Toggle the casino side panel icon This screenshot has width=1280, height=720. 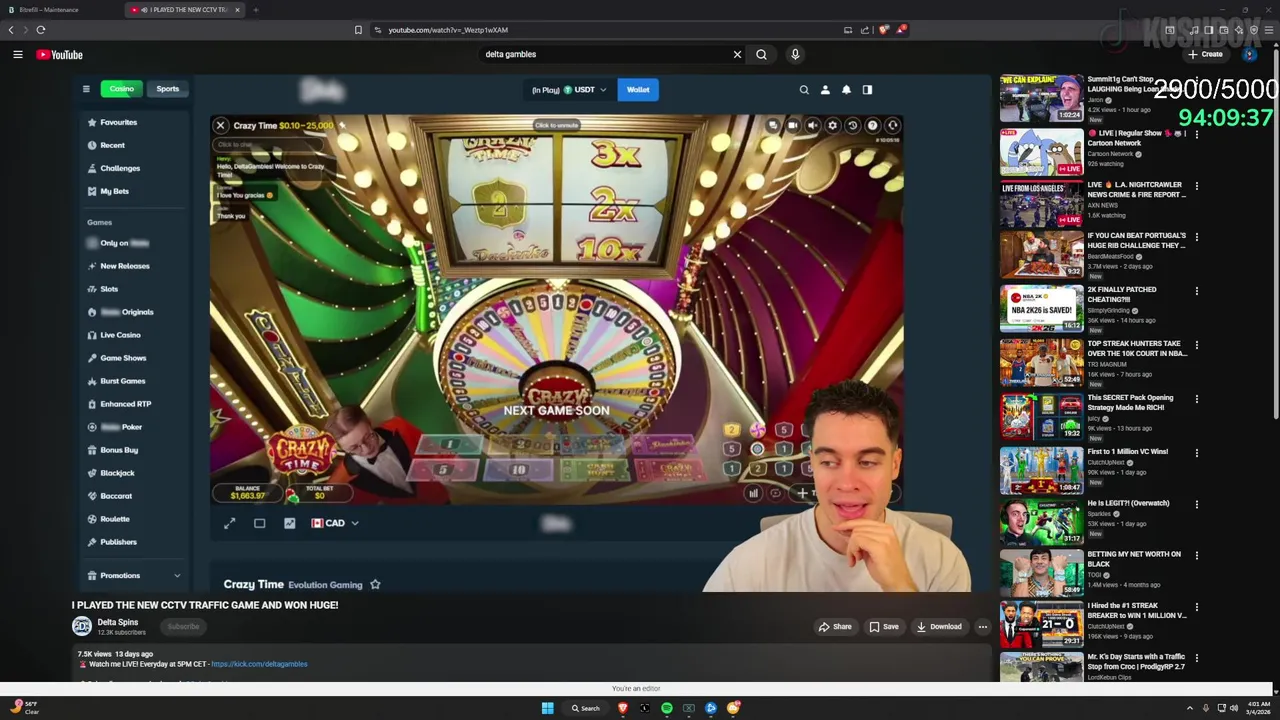click(867, 90)
